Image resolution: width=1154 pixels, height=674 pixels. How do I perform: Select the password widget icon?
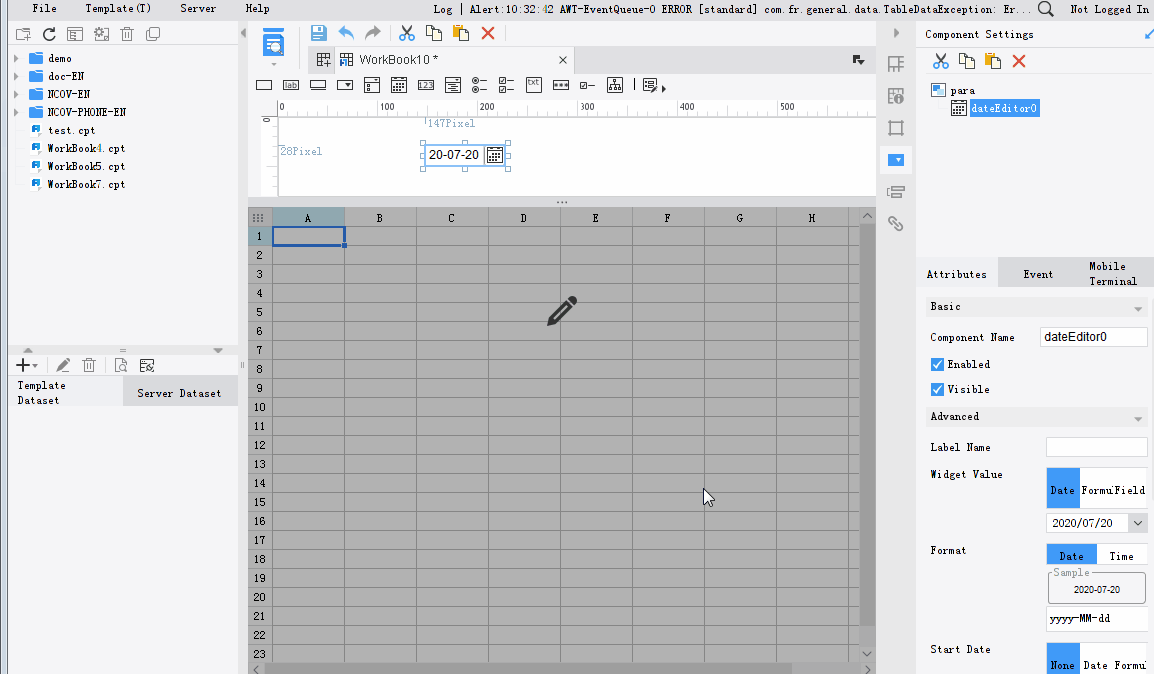561,85
